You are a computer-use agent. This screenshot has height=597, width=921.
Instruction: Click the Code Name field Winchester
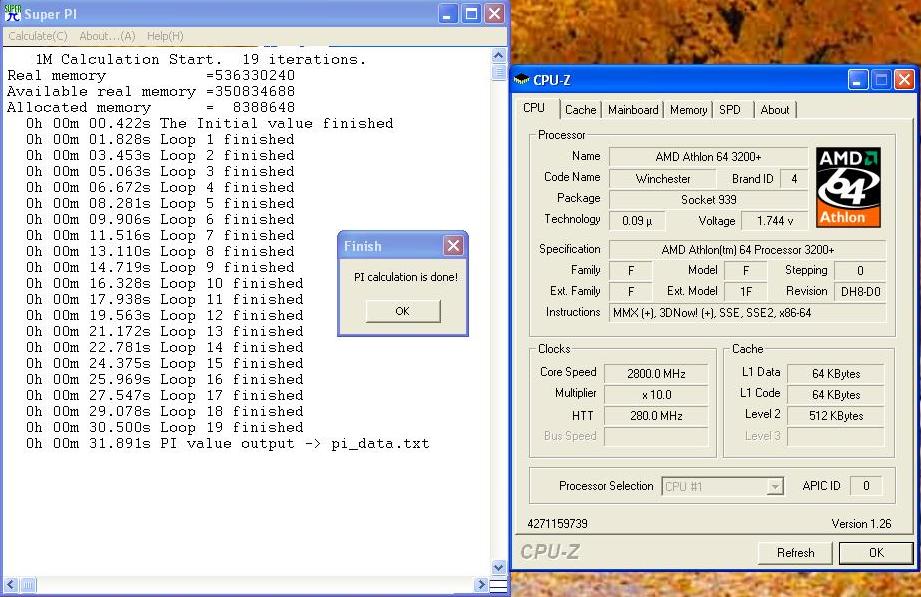tap(663, 179)
